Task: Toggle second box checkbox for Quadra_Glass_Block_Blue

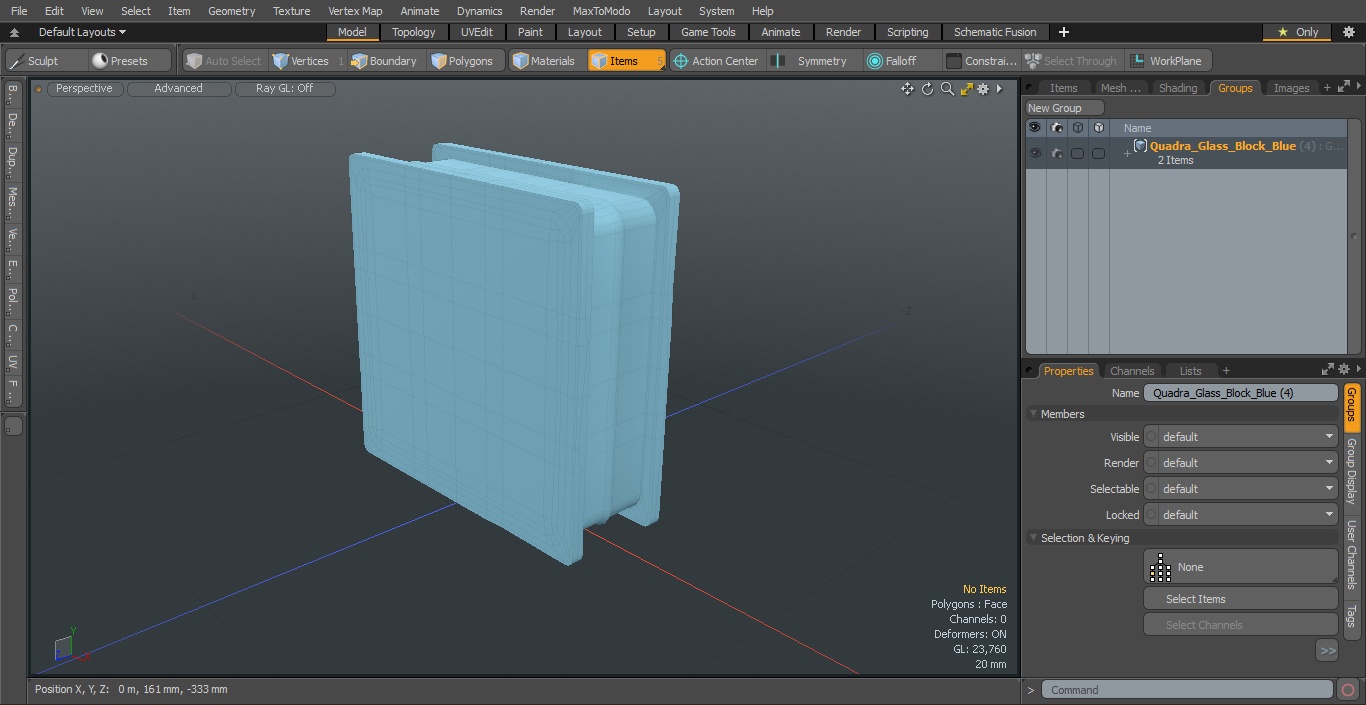Action: click(x=1098, y=154)
